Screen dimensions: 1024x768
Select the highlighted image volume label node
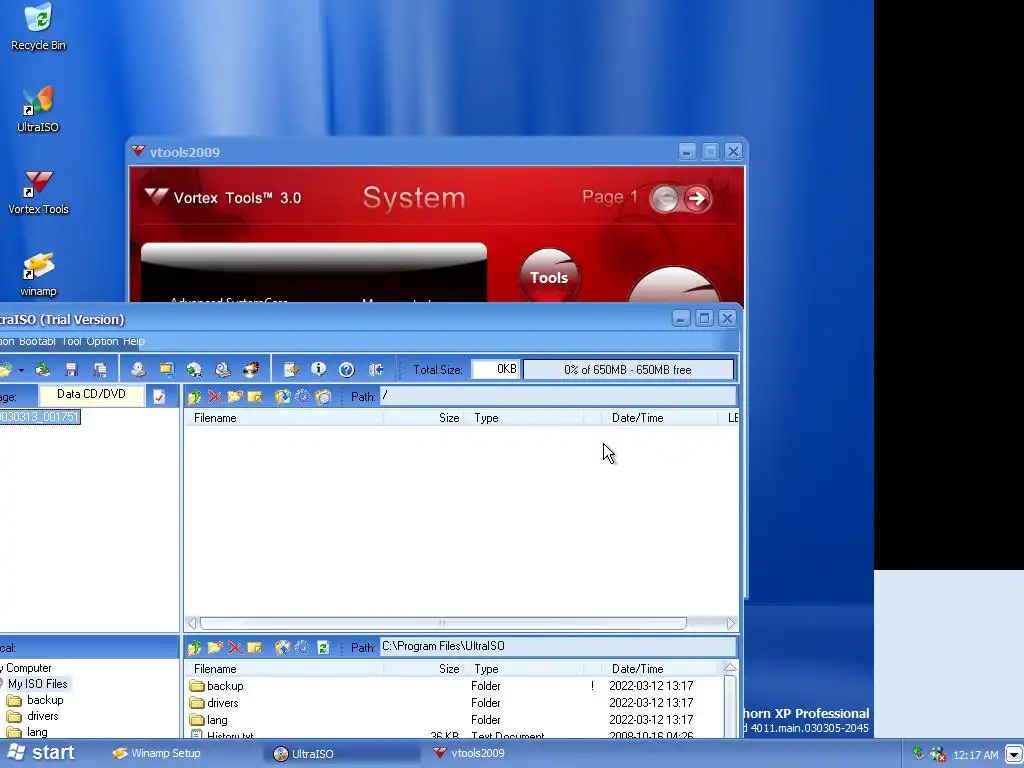[39, 417]
